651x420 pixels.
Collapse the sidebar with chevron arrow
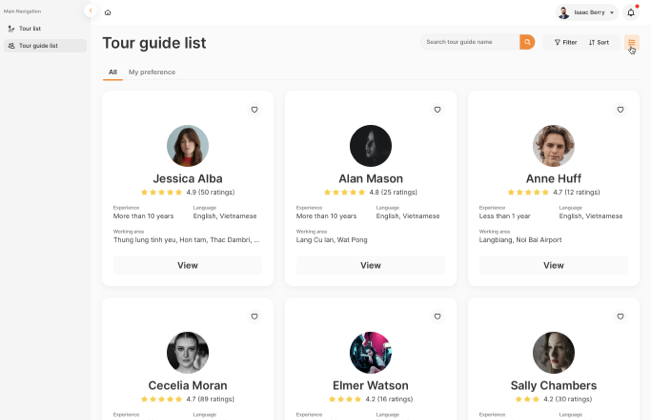coord(91,10)
